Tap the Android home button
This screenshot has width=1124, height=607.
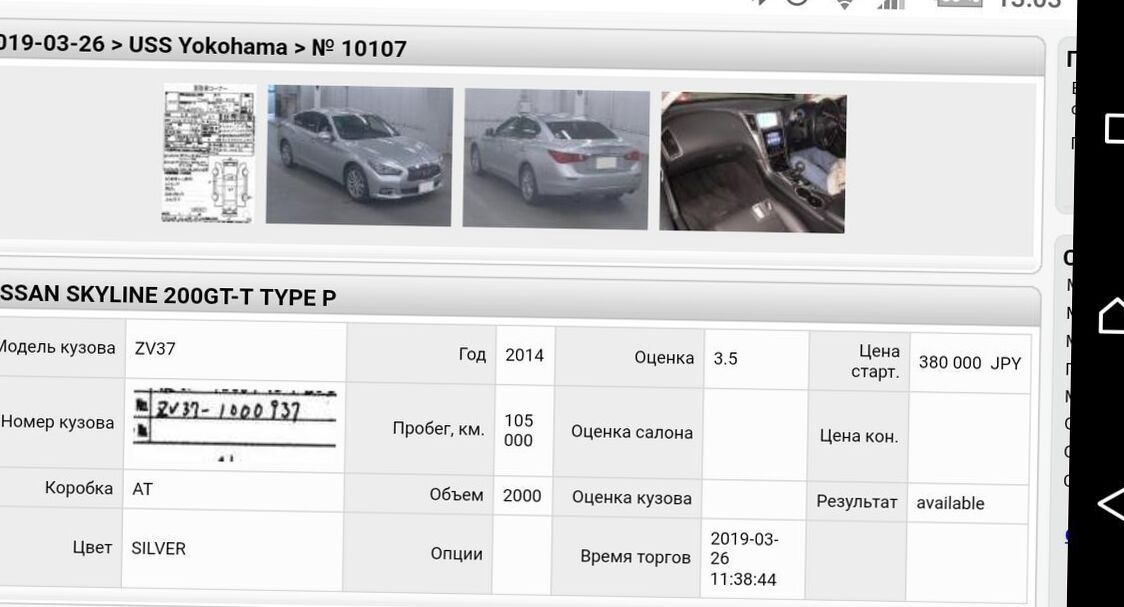[1110, 316]
